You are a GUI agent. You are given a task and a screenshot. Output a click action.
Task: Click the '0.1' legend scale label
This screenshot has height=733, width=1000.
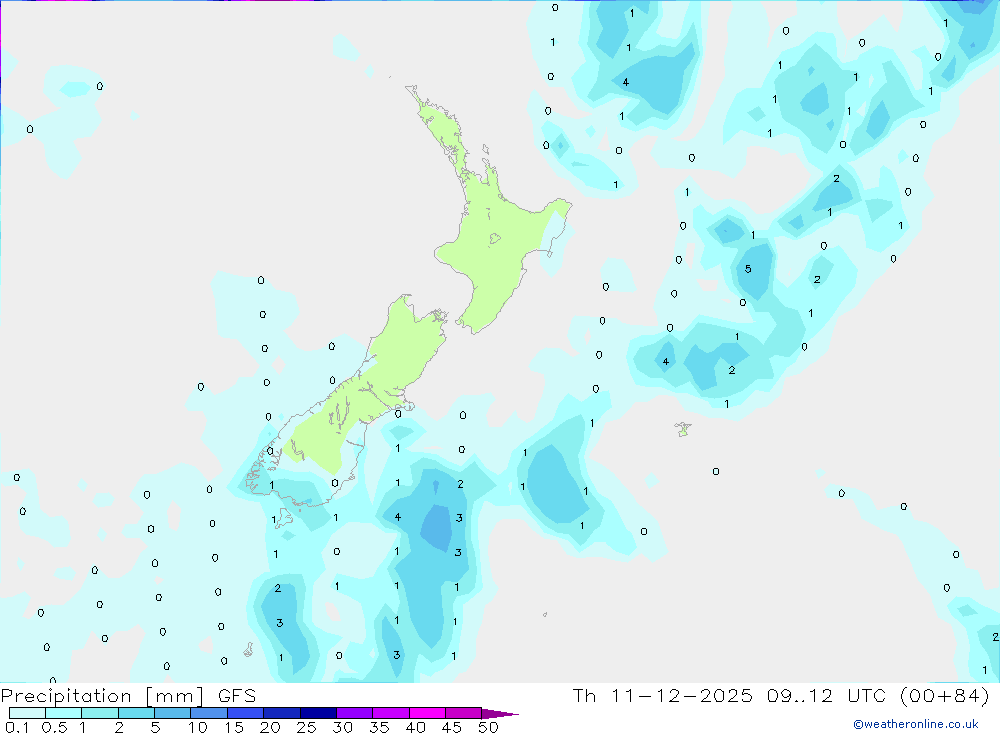(x=17, y=727)
